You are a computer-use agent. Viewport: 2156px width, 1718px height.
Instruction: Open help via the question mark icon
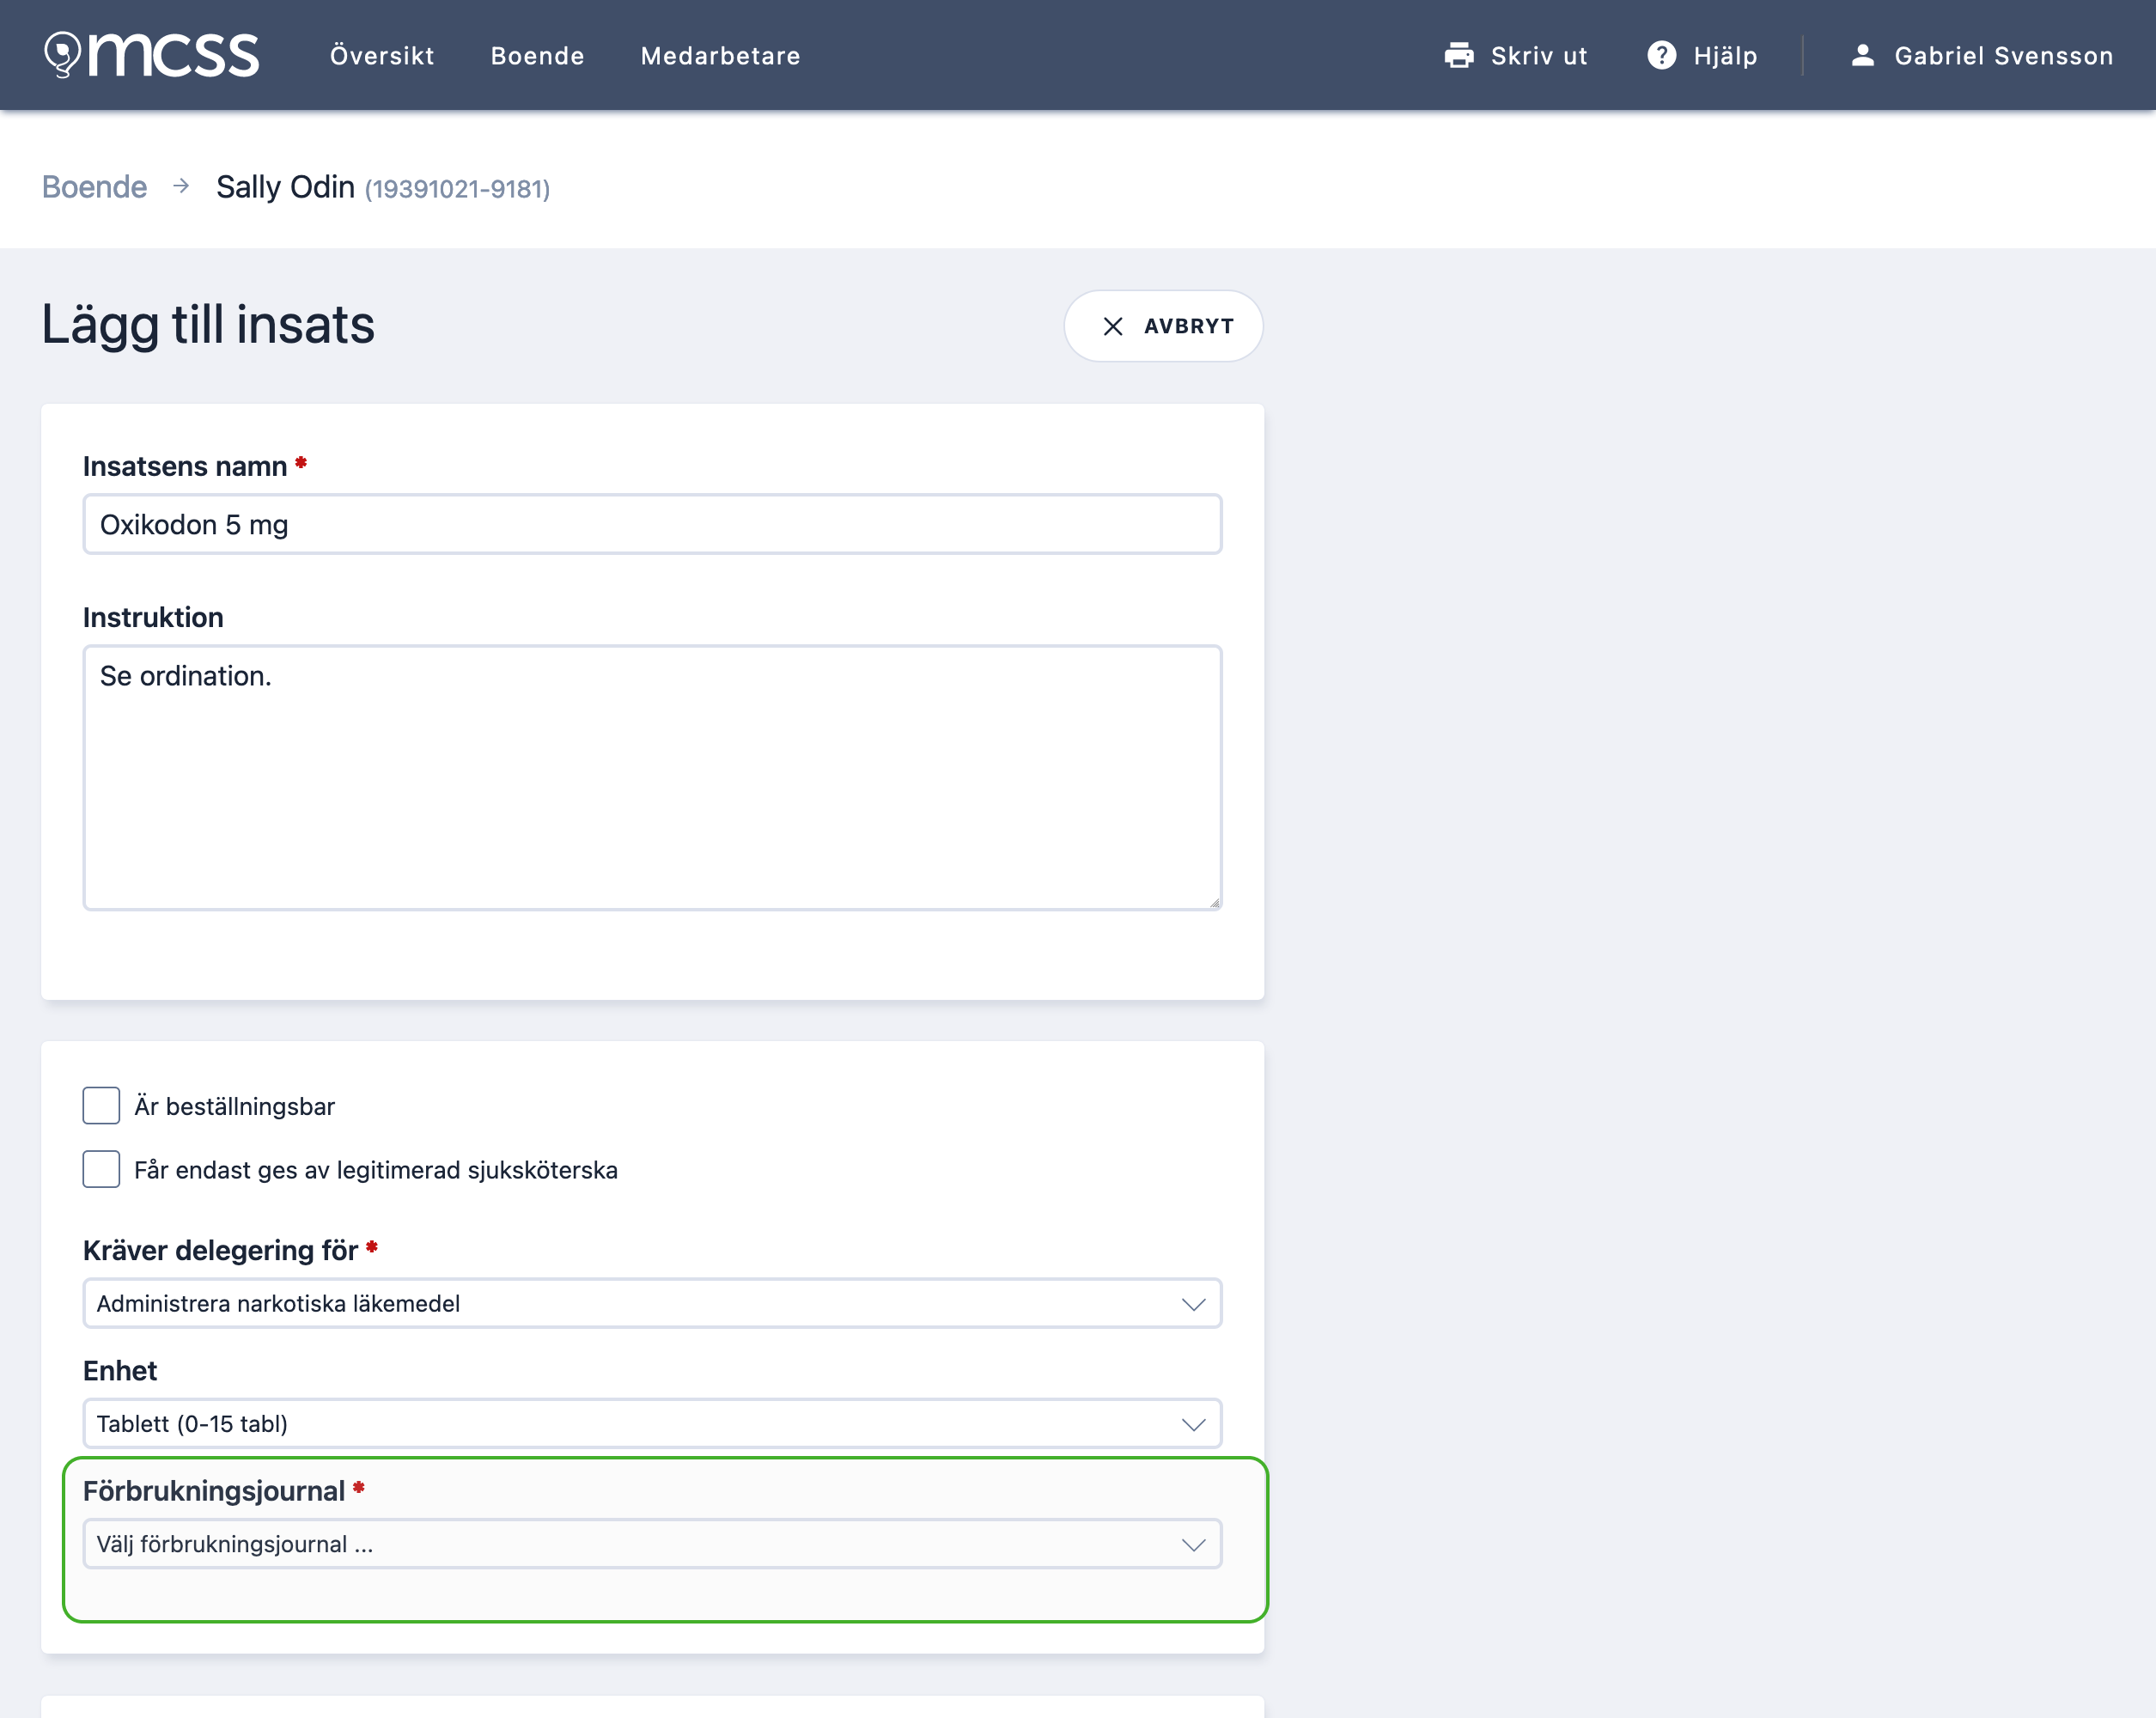pos(1661,55)
